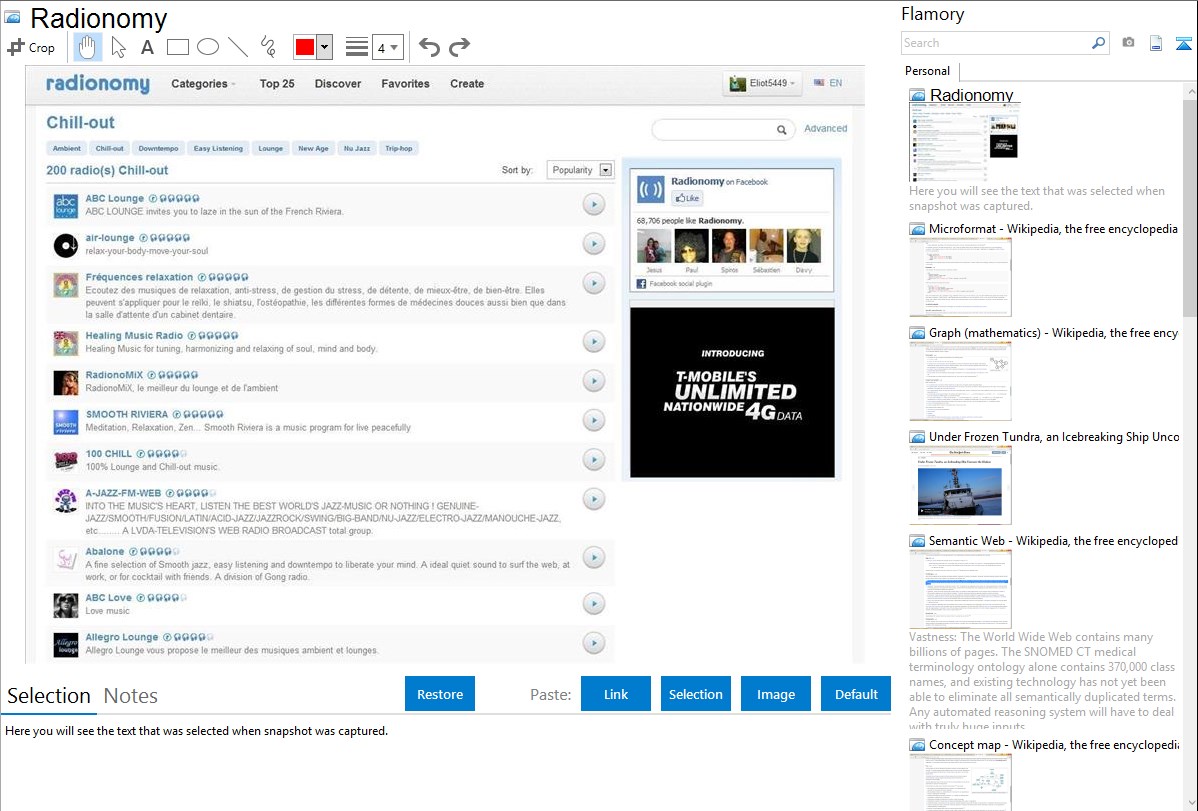Filter by the Downtempo tag
The image size is (1198, 811).
point(158,148)
